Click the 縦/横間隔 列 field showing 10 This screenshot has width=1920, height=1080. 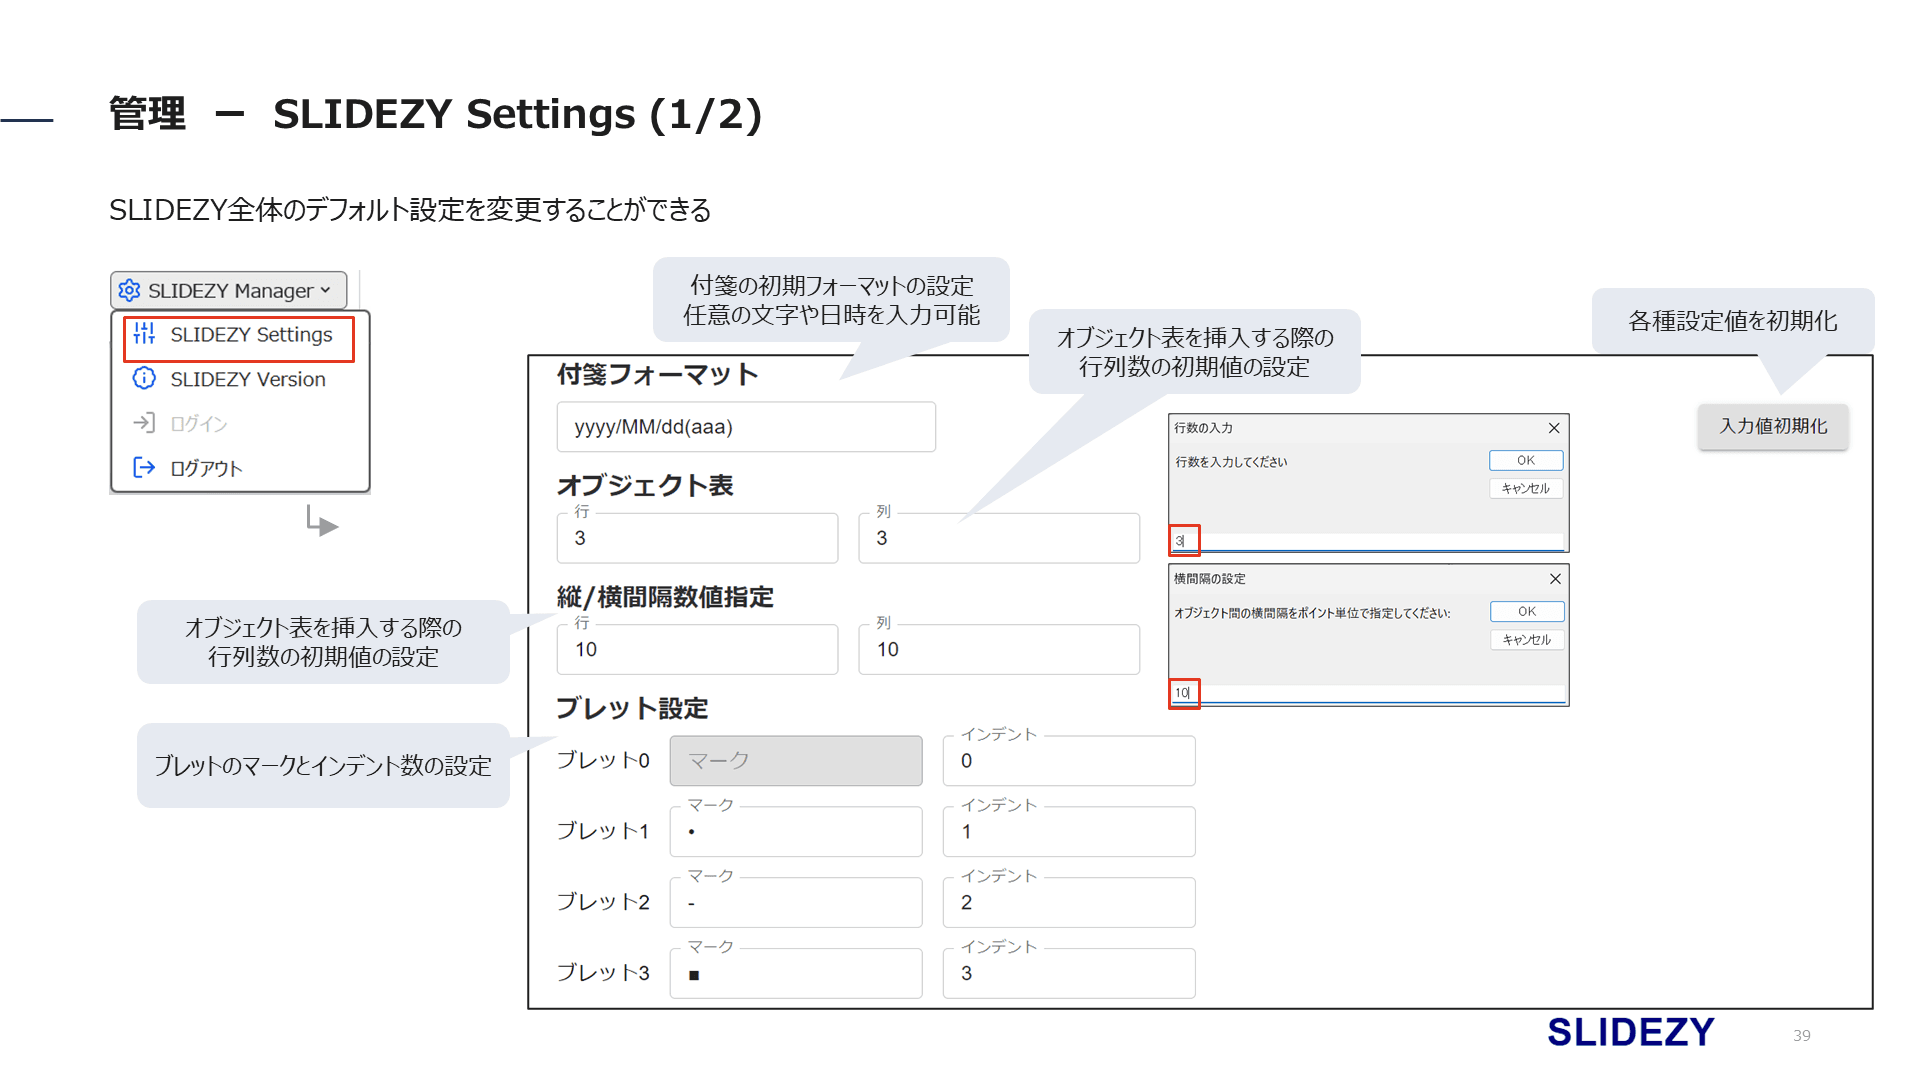(998, 650)
